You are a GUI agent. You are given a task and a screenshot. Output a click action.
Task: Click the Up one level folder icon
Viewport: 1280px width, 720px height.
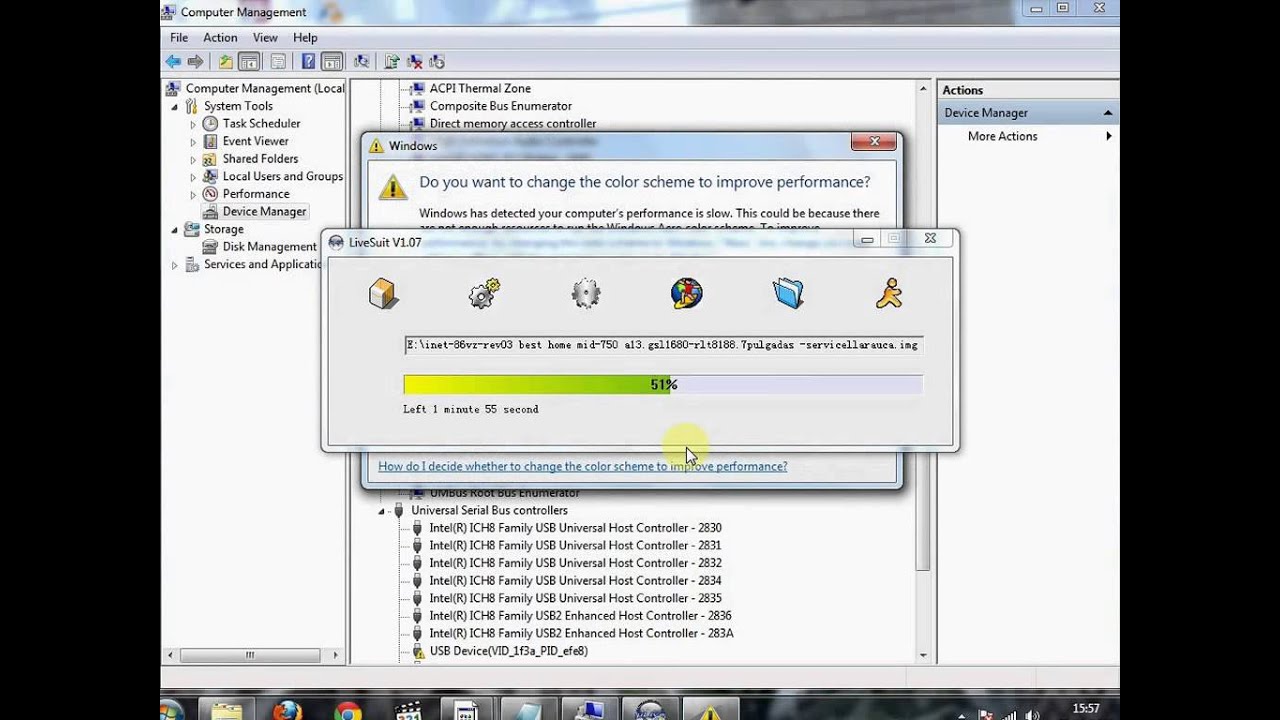[x=226, y=62]
